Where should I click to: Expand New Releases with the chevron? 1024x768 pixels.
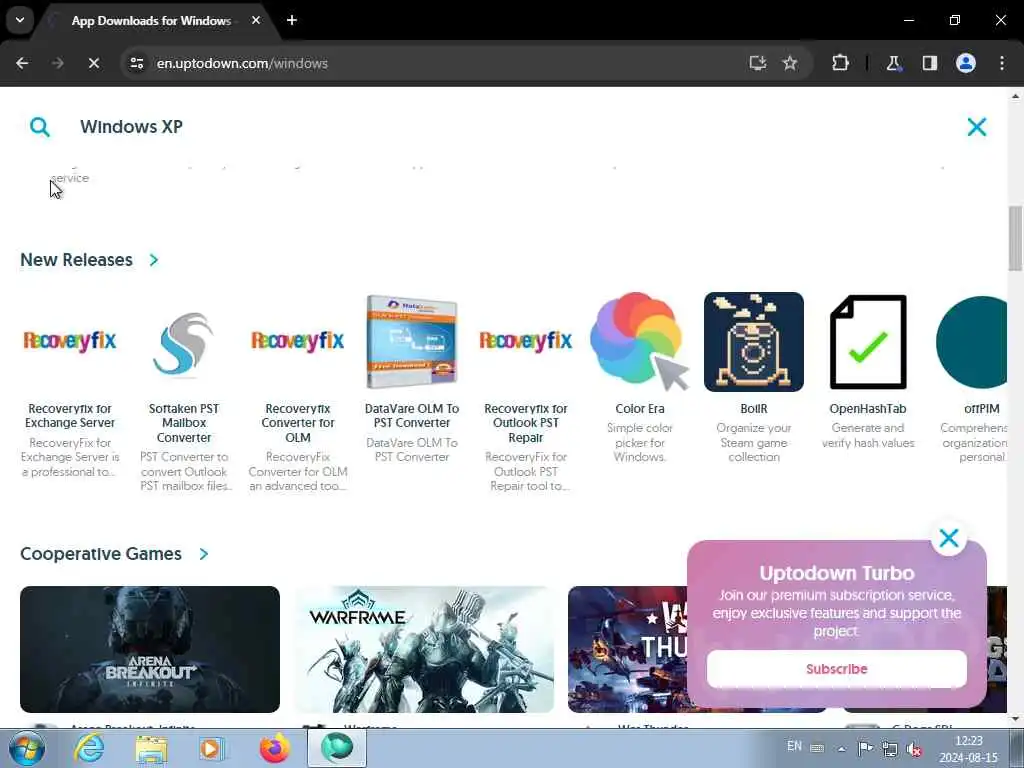click(153, 260)
